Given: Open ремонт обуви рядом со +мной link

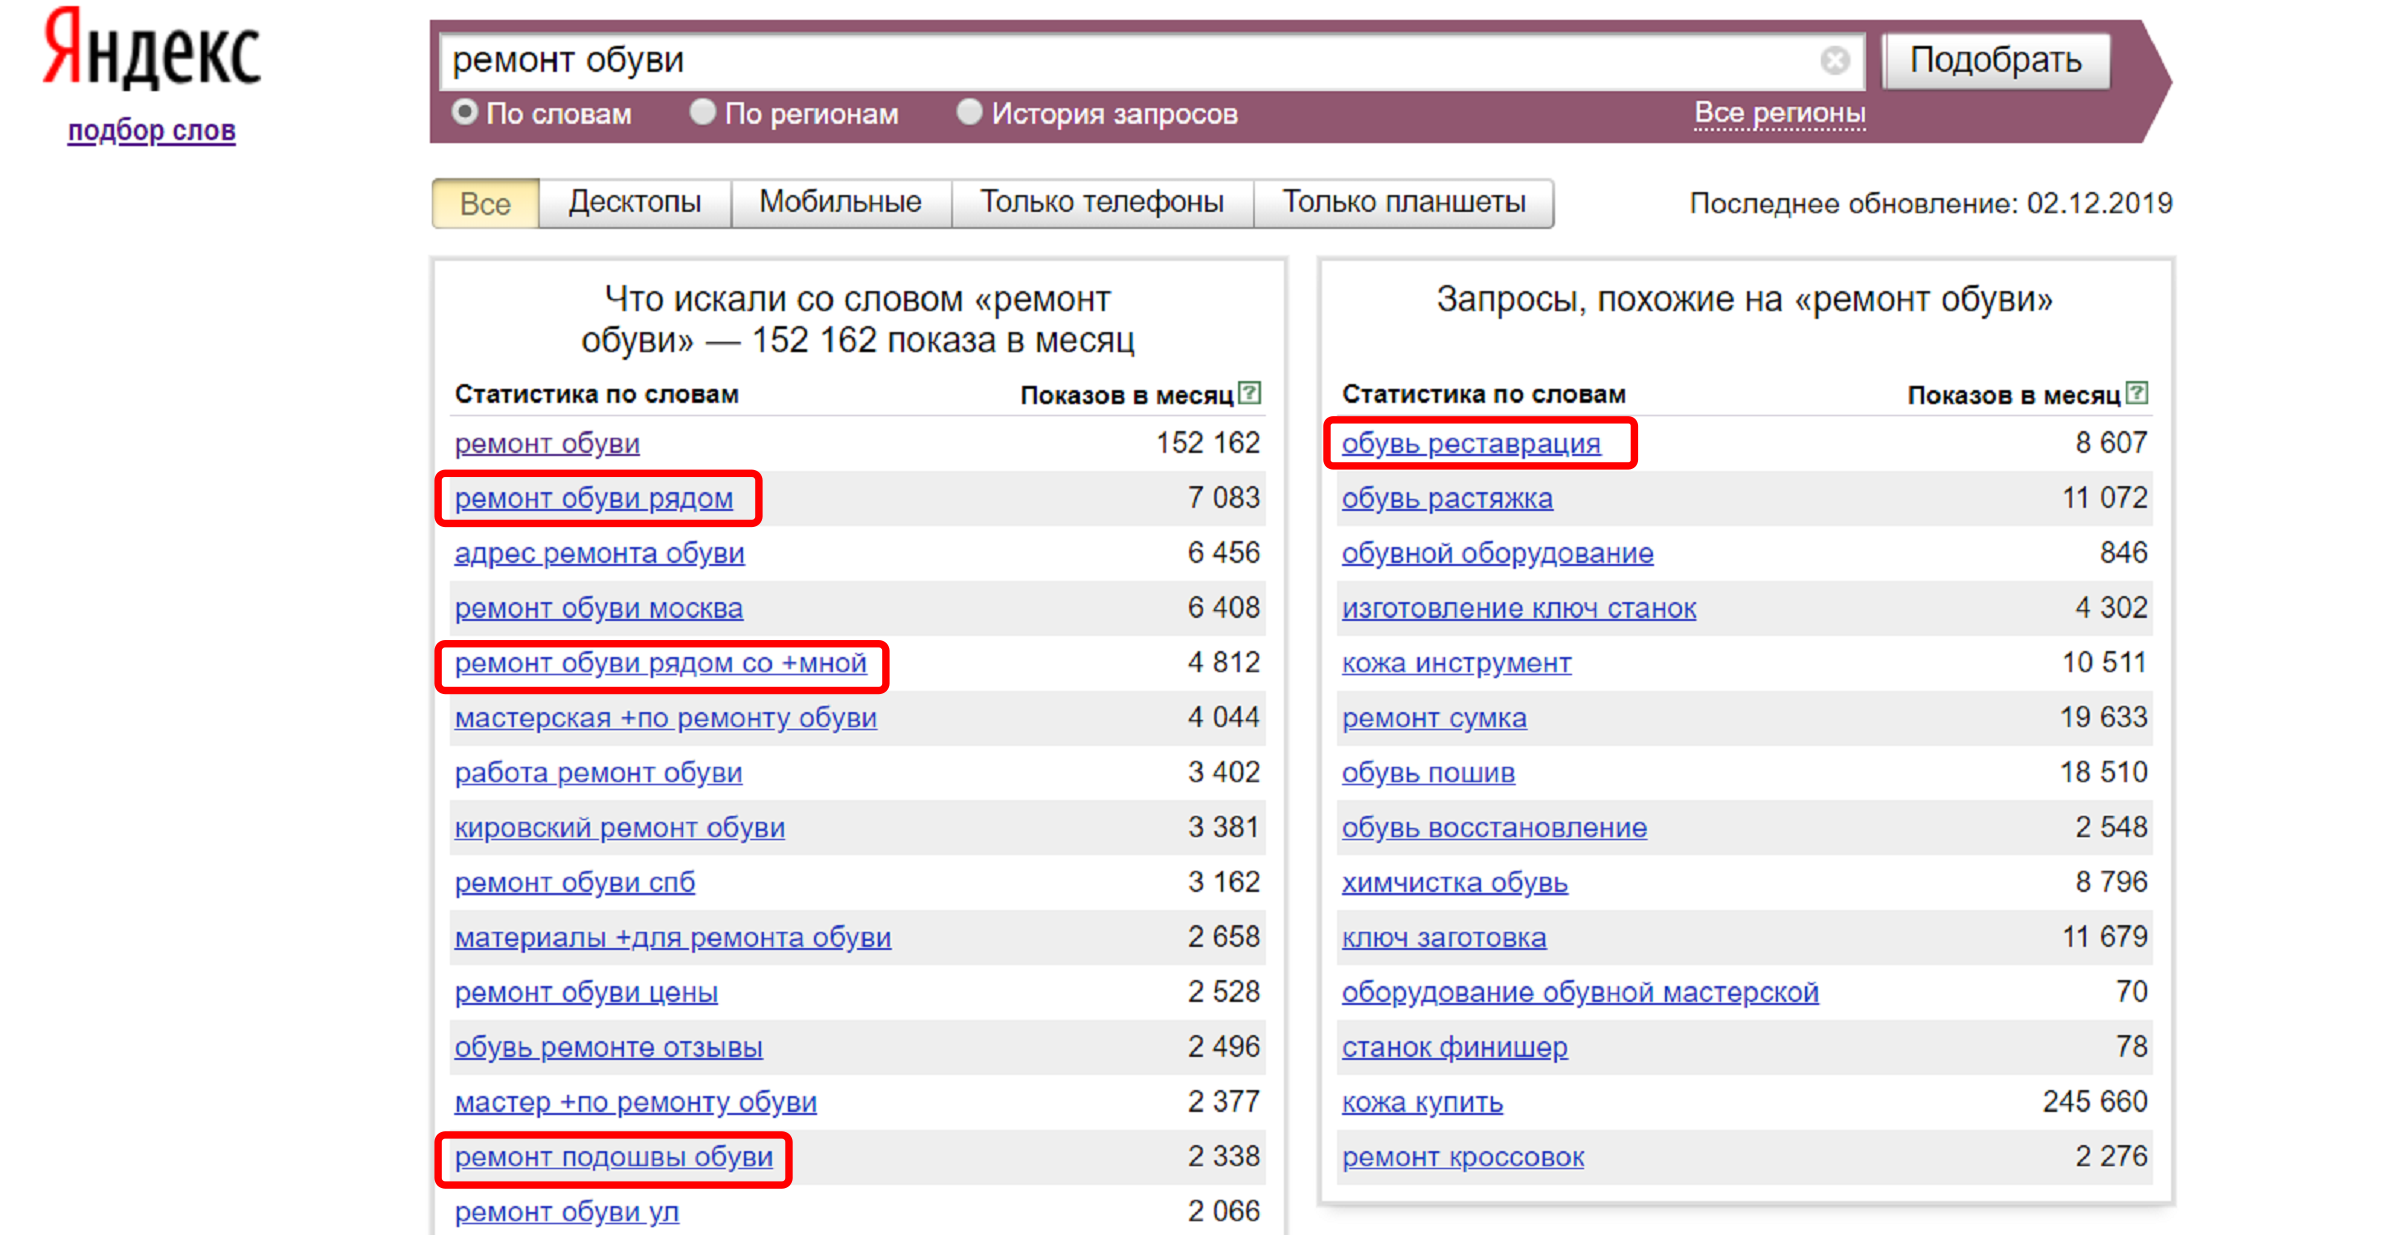Looking at the screenshot, I should tap(661, 663).
